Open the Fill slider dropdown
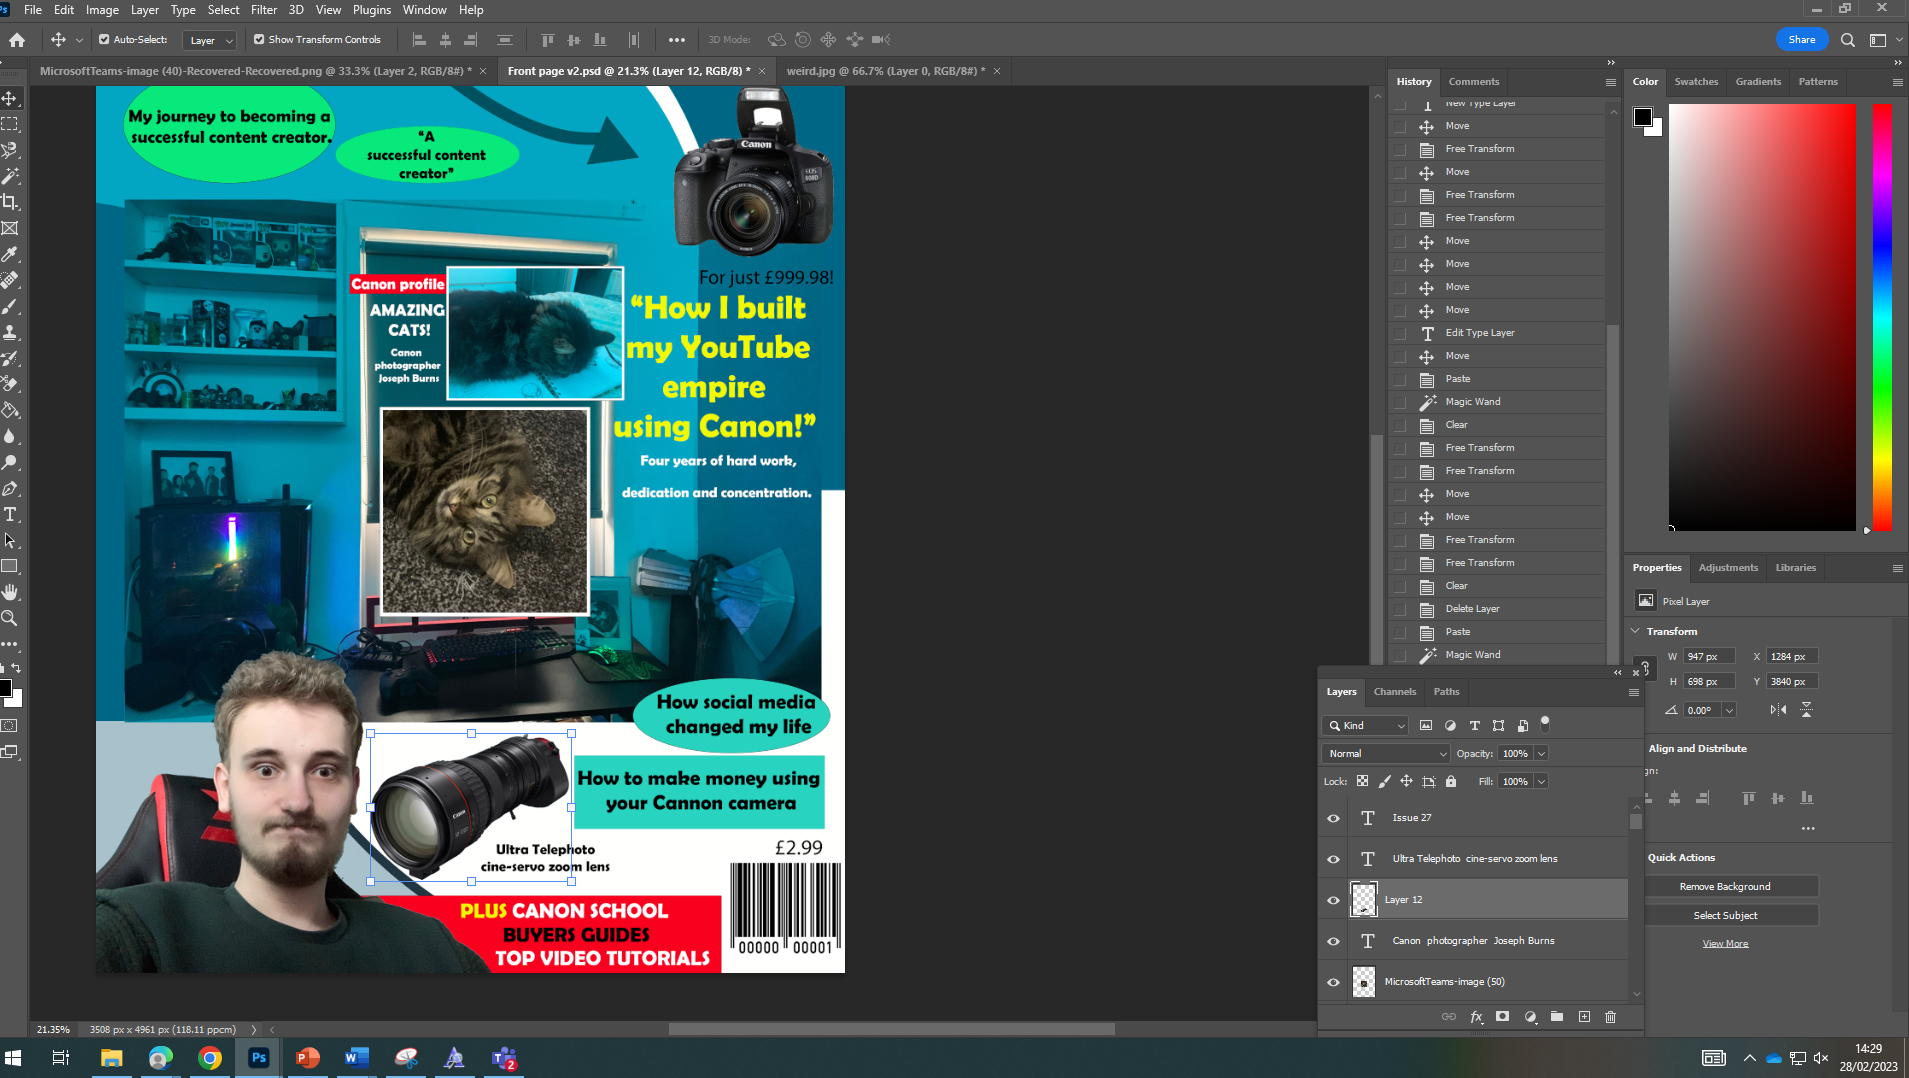This screenshot has width=1909, height=1078. point(1541,782)
